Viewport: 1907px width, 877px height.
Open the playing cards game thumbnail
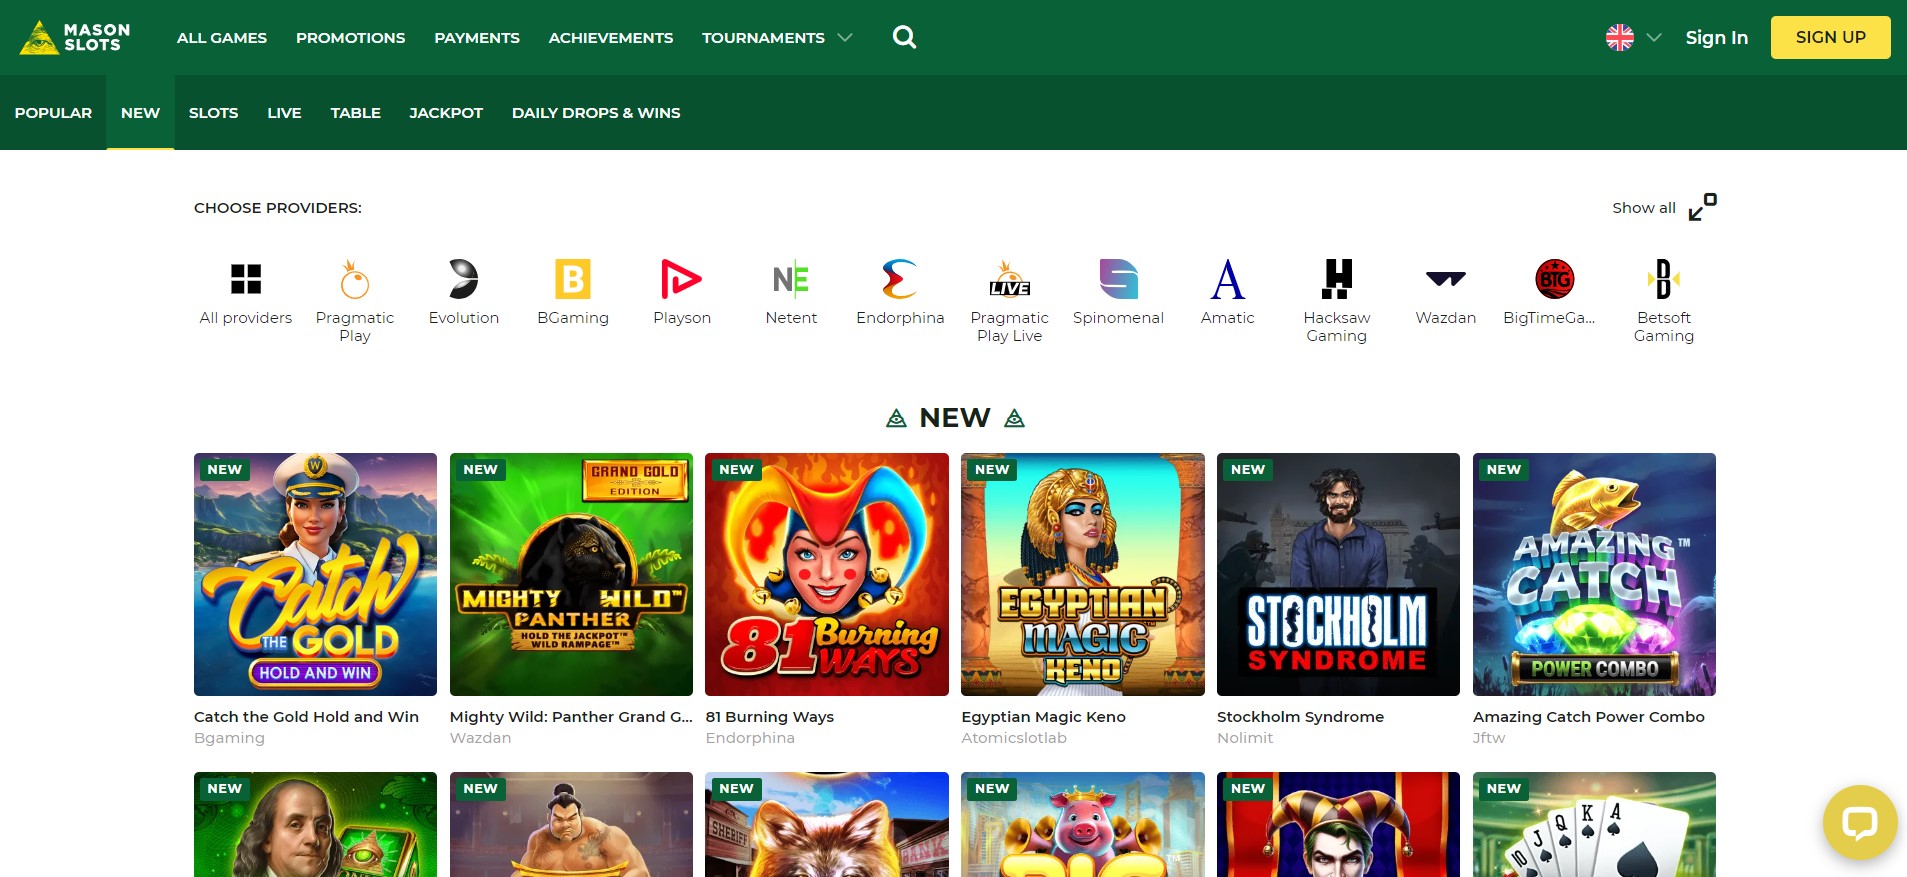point(1594,824)
